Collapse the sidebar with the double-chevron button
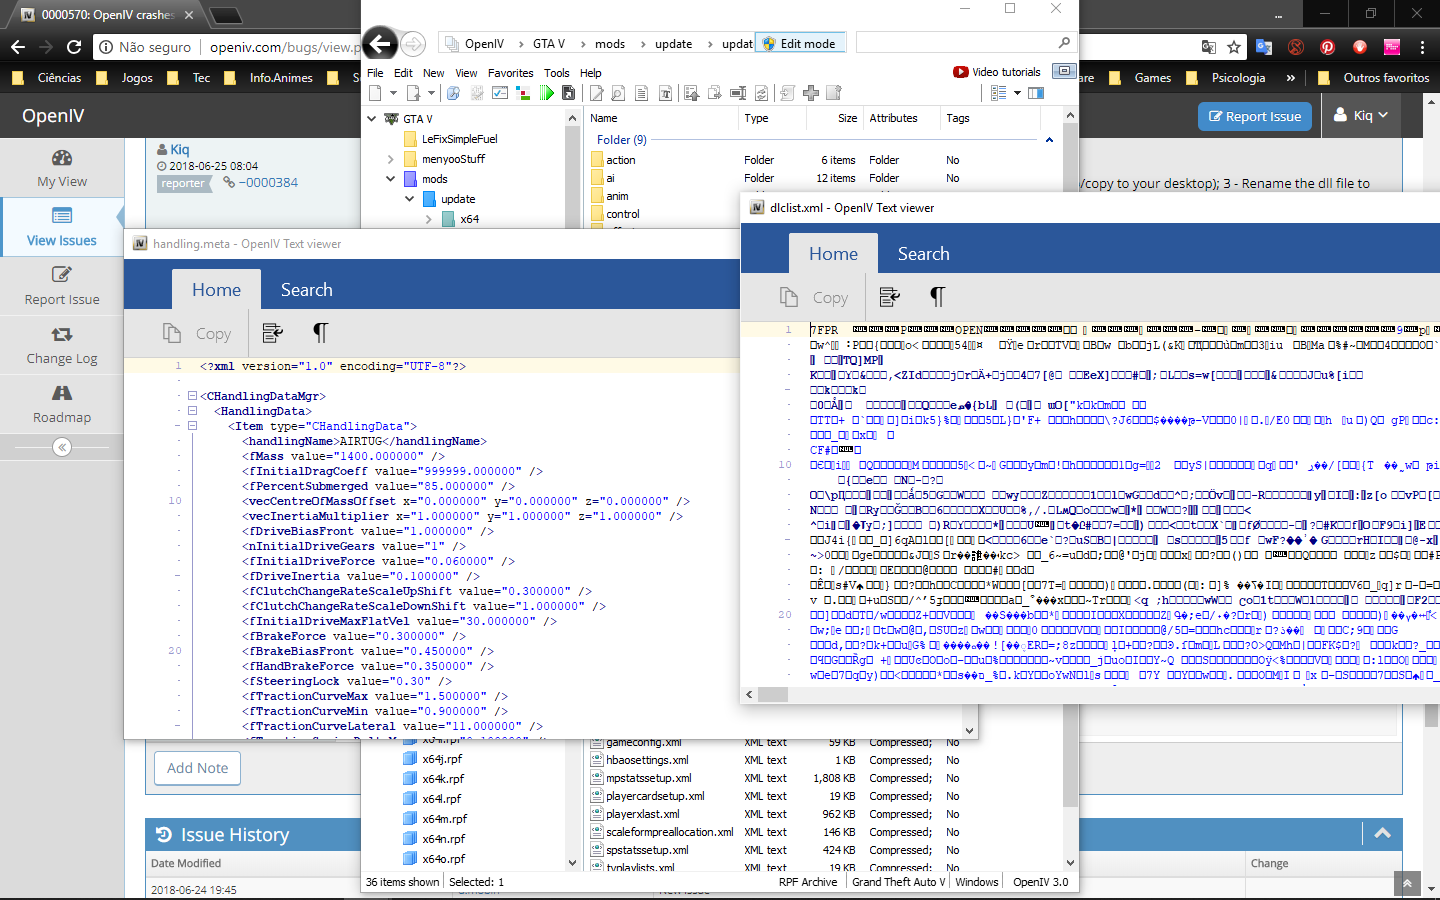Image resolution: width=1440 pixels, height=900 pixels. 62,447
